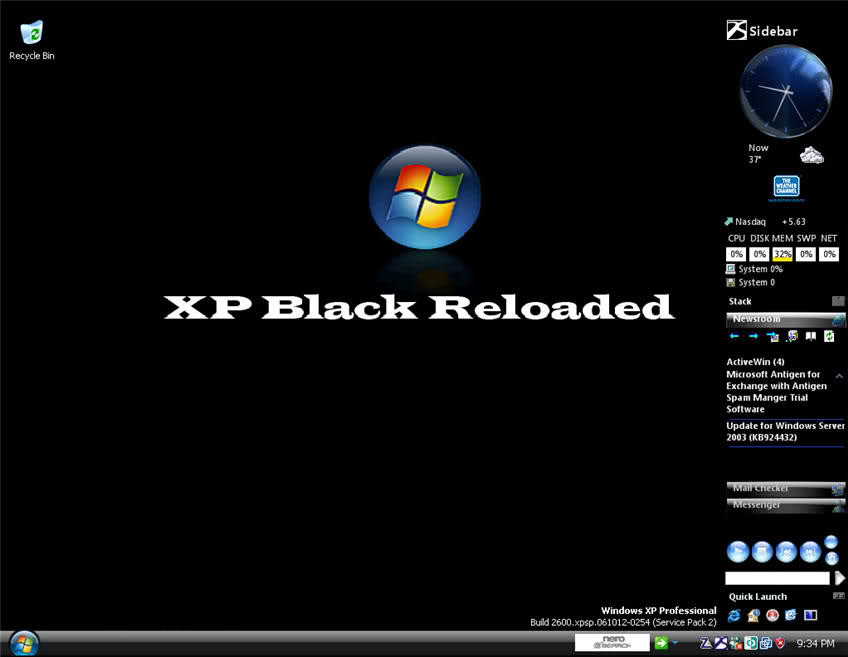Click the green arrow Nero search button
Image resolution: width=848 pixels, height=657 pixels.
tap(661, 643)
